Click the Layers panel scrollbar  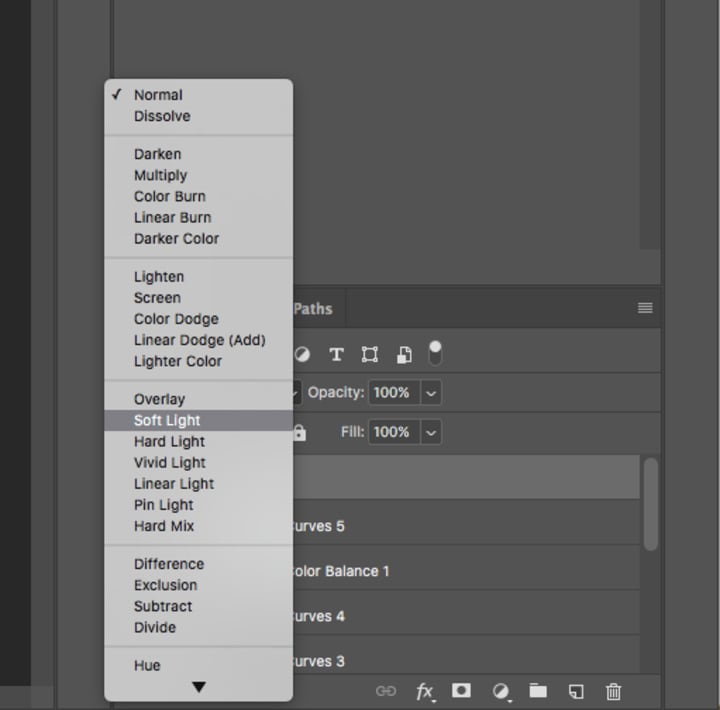tap(651, 504)
